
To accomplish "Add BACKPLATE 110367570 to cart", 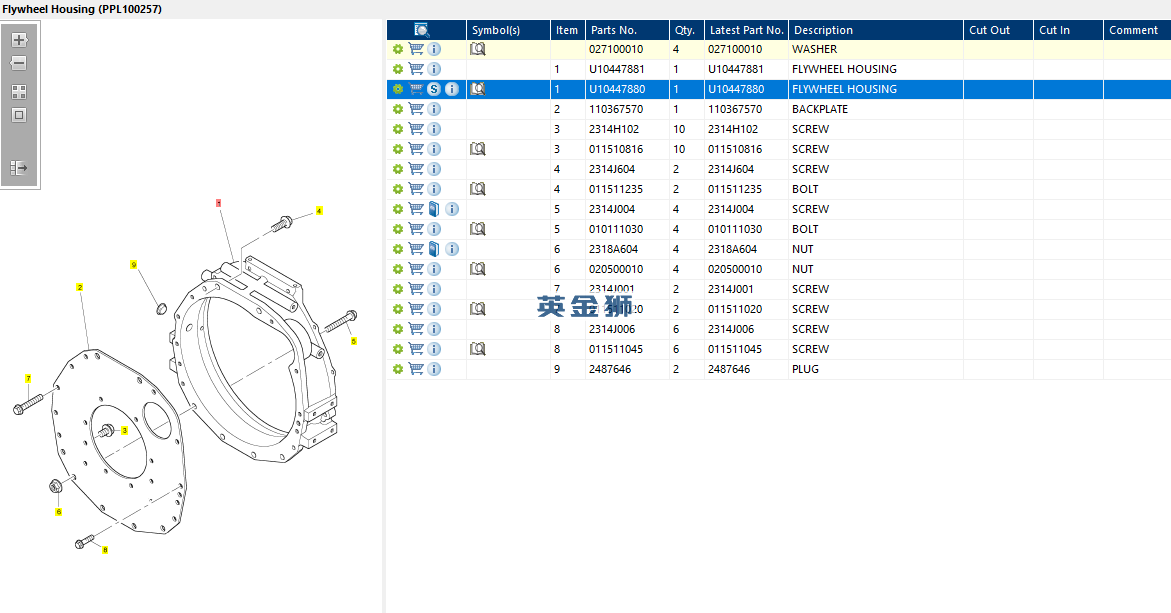I will (x=416, y=109).
